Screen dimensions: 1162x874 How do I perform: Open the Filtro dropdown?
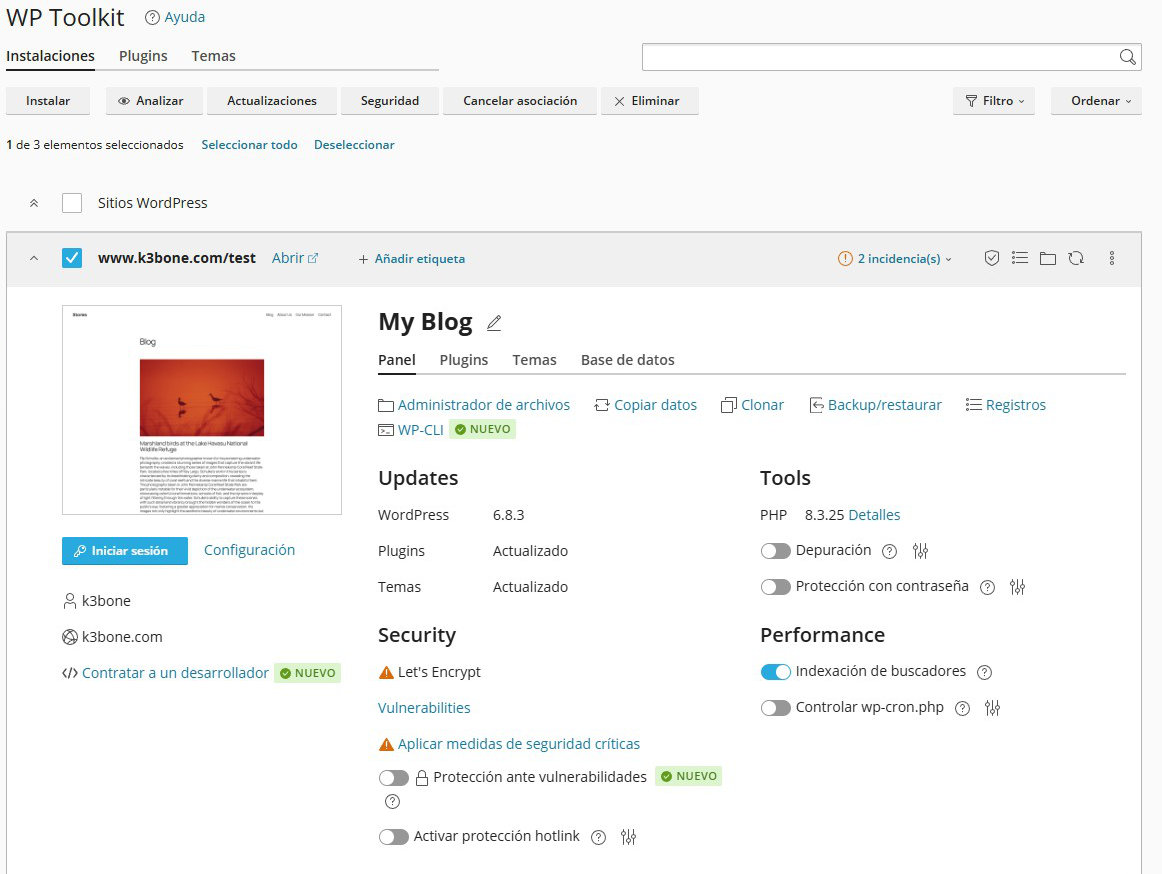coord(993,101)
